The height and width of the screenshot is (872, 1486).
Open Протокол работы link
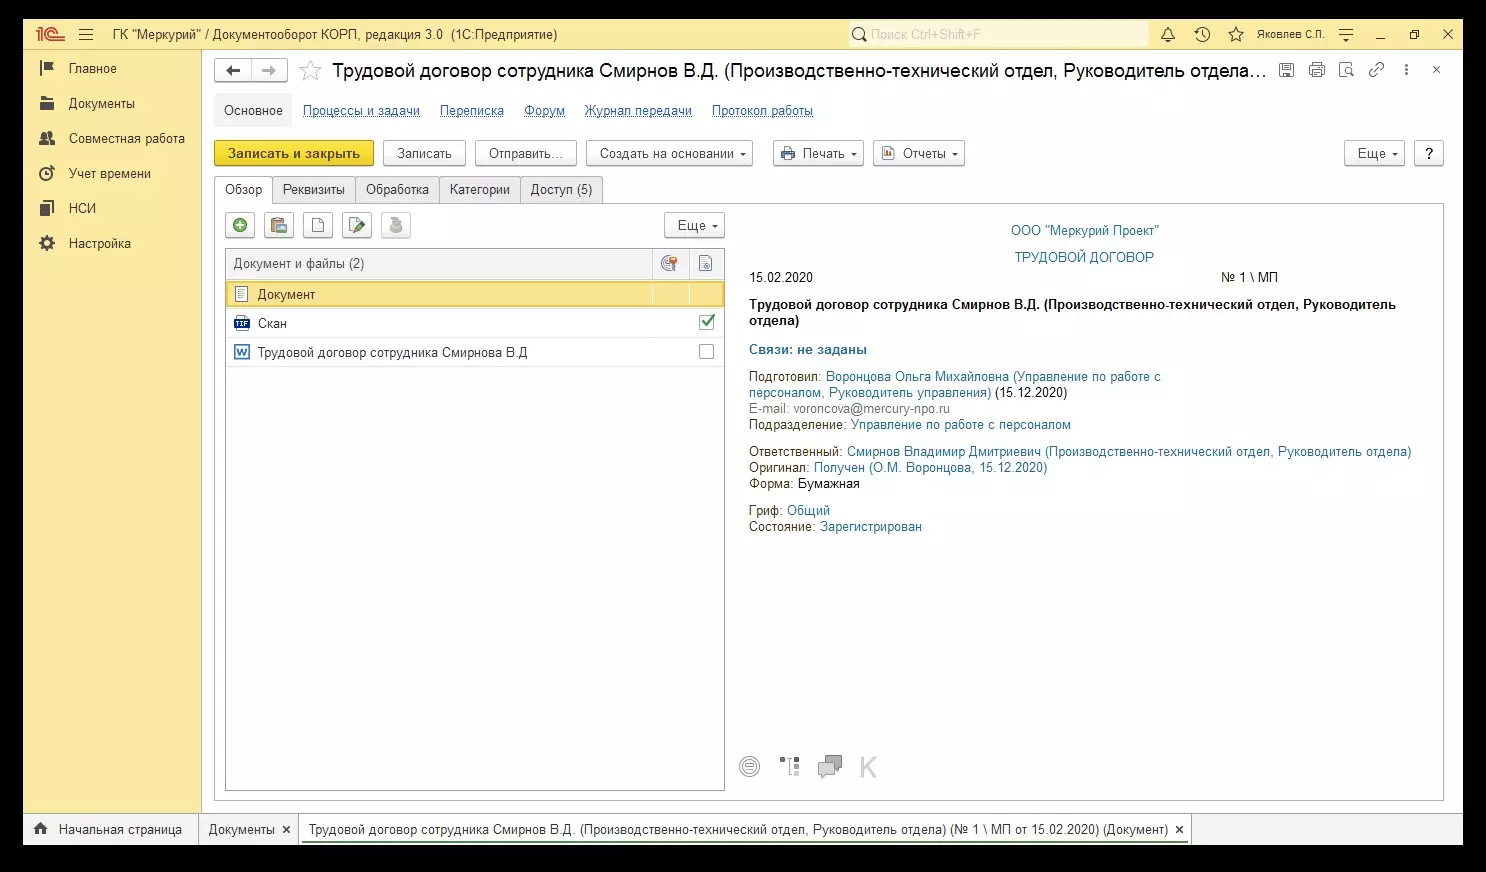[762, 111]
